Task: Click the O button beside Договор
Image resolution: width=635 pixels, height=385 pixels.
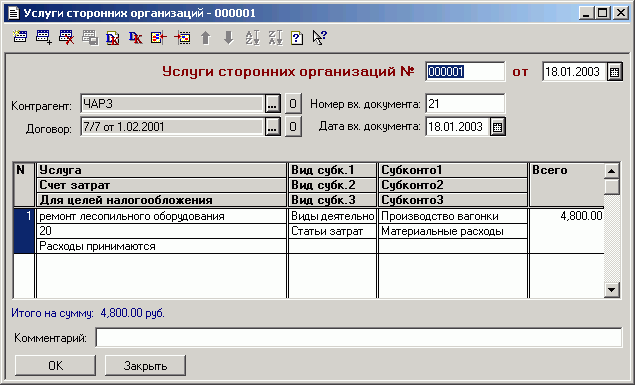Action: [x=293, y=127]
